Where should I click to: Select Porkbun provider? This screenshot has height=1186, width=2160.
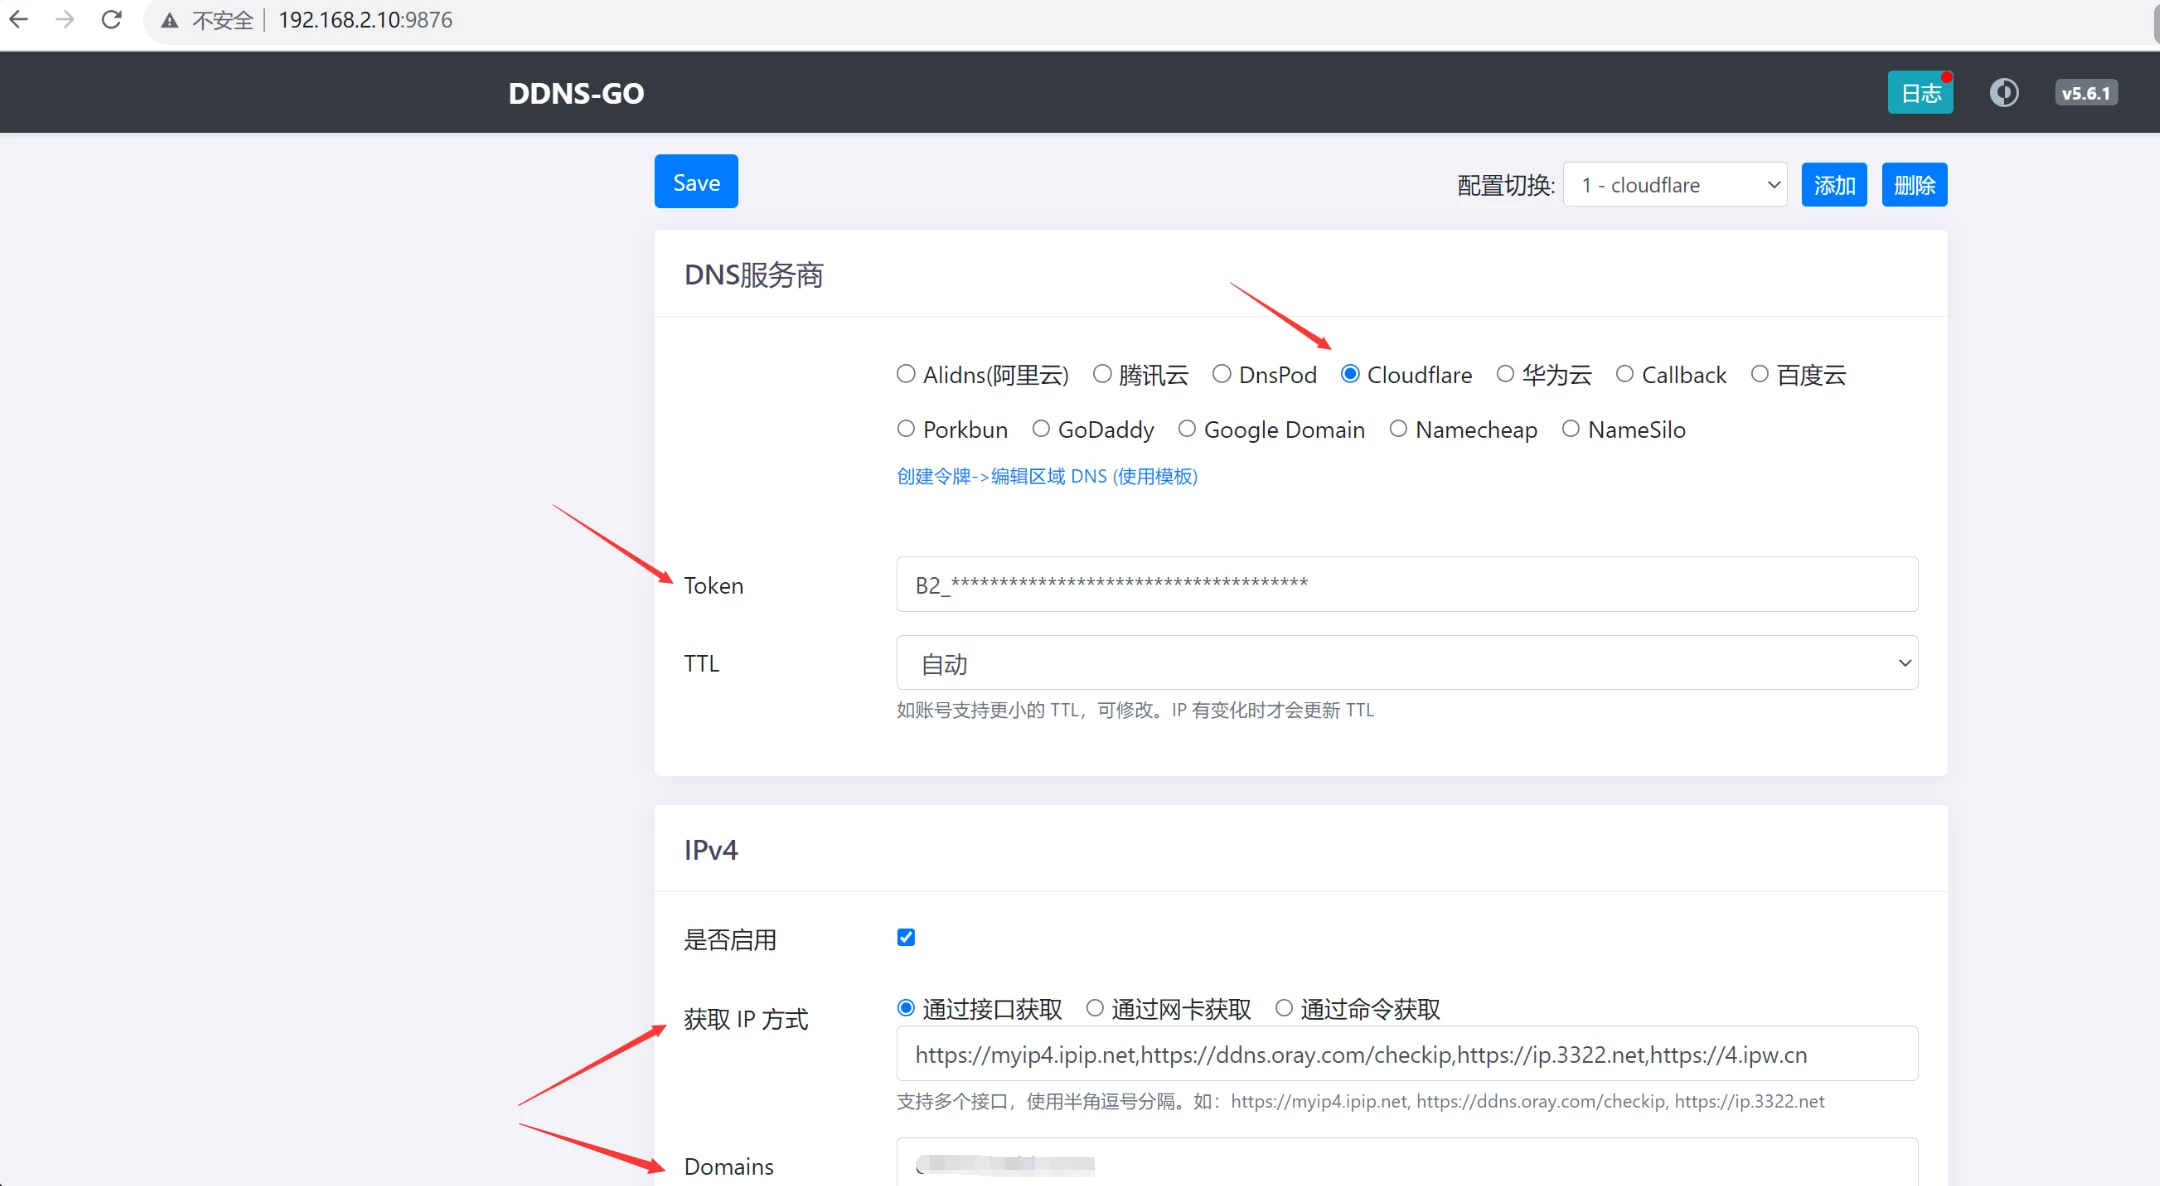pos(906,429)
